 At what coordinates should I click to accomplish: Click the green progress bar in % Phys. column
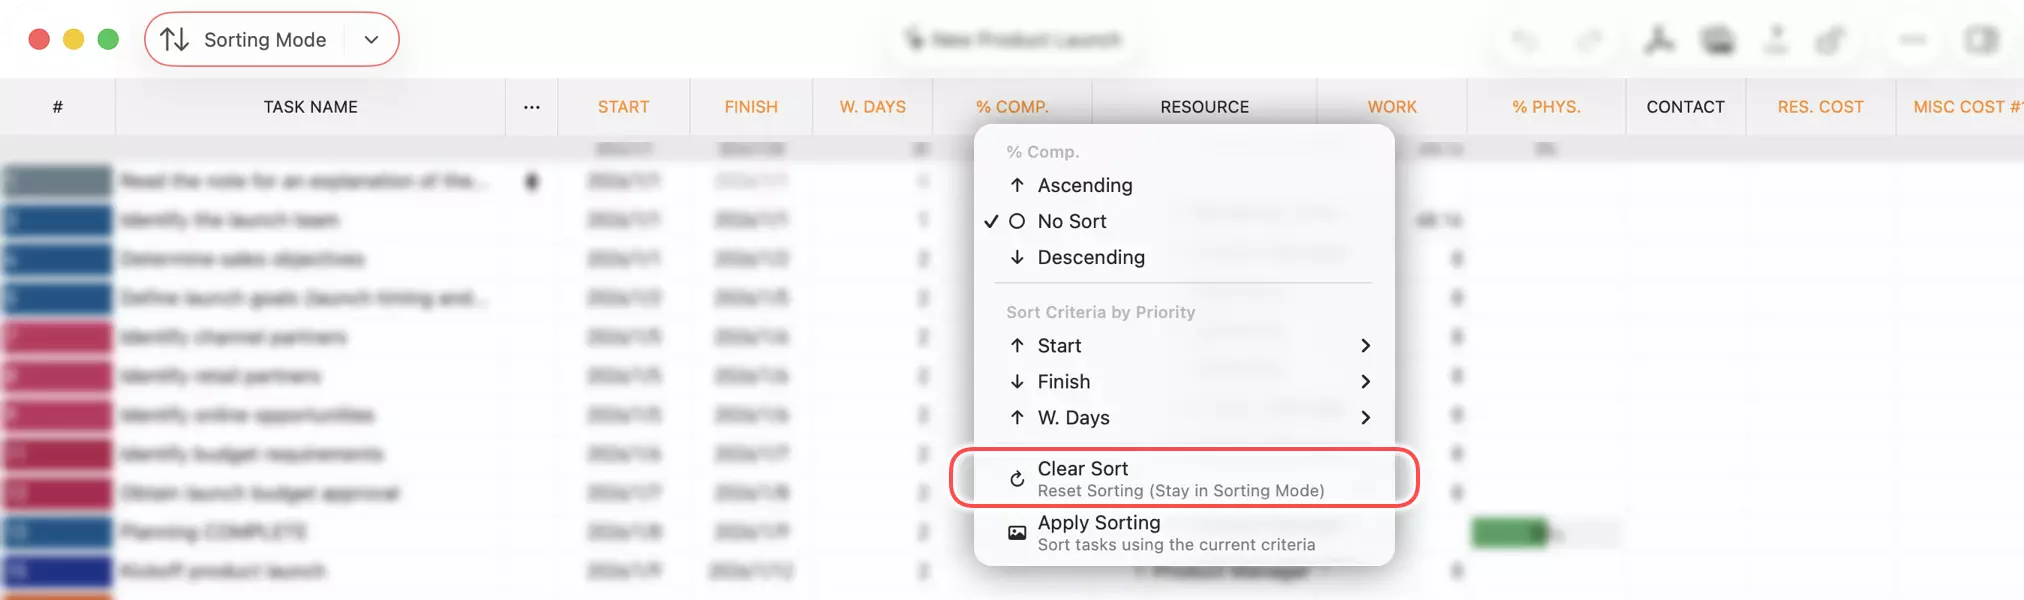click(x=1509, y=533)
